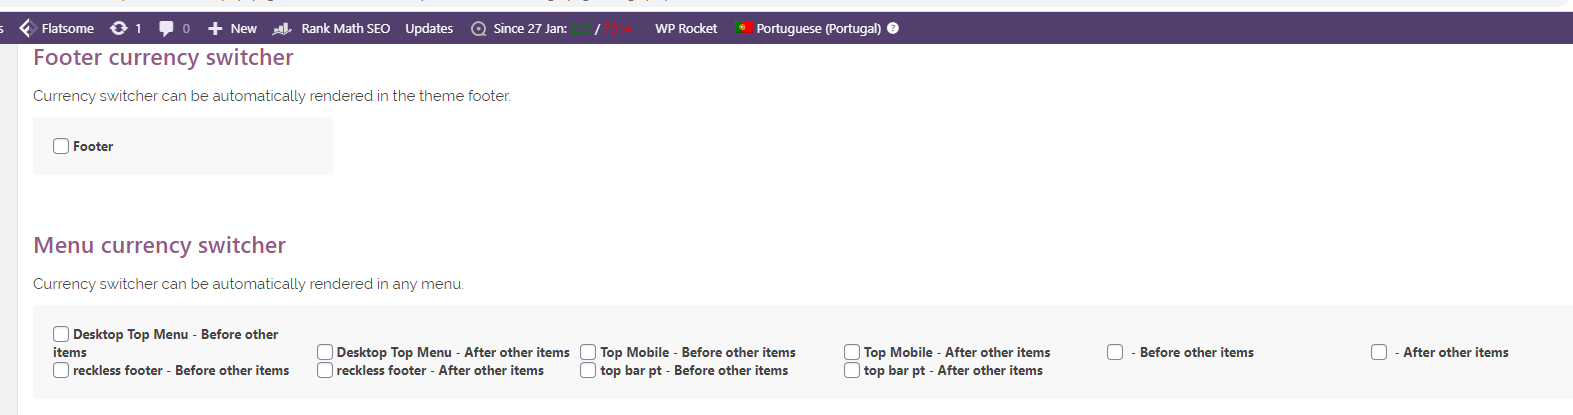Check Desktop Top Menu - Before other items
Image resolution: width=1573 pixels, height=415 pixels.
tap(61, 334)
